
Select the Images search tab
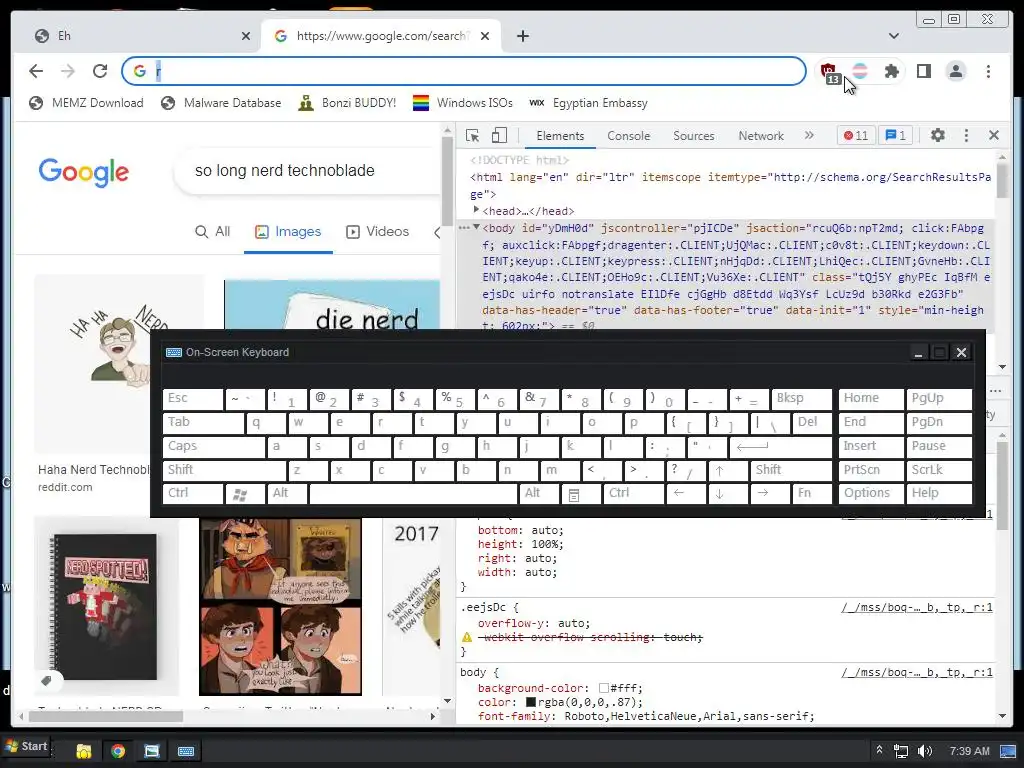(x=288, y=231)
